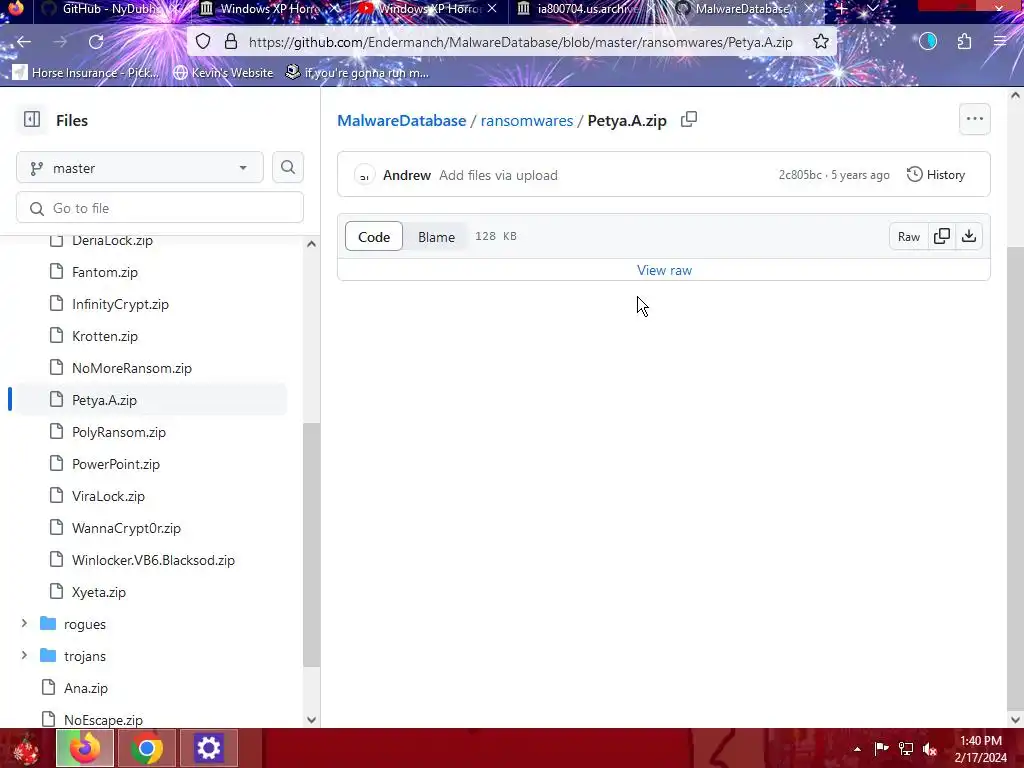Viewport: 1024px width, 768px height.
Task: Click the taskbar clock showing 1:40 PM
Action: click(980, 748)
